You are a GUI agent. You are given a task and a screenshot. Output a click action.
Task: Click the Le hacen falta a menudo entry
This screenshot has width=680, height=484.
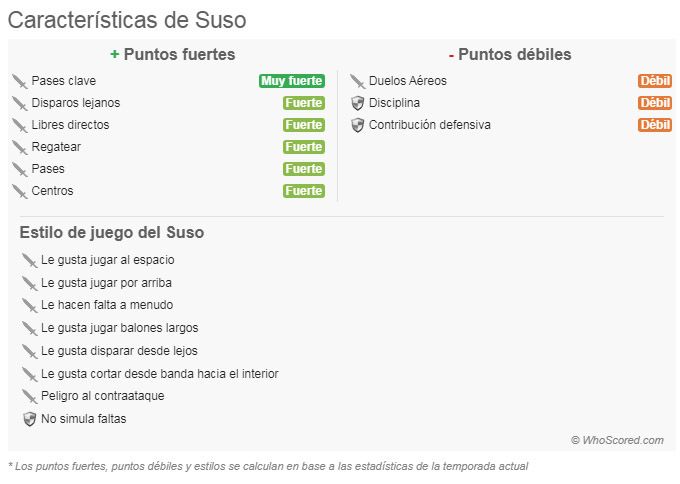point(107,305)
